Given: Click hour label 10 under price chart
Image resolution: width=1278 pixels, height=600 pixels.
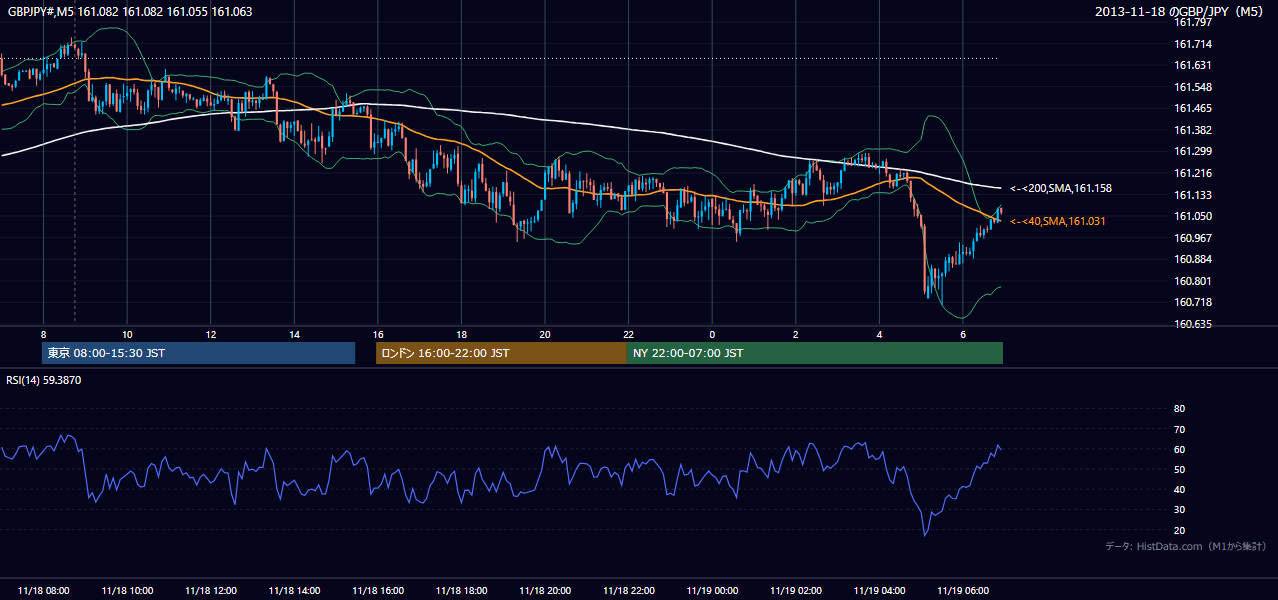Looking at the screenshot, I should (127, 334).
